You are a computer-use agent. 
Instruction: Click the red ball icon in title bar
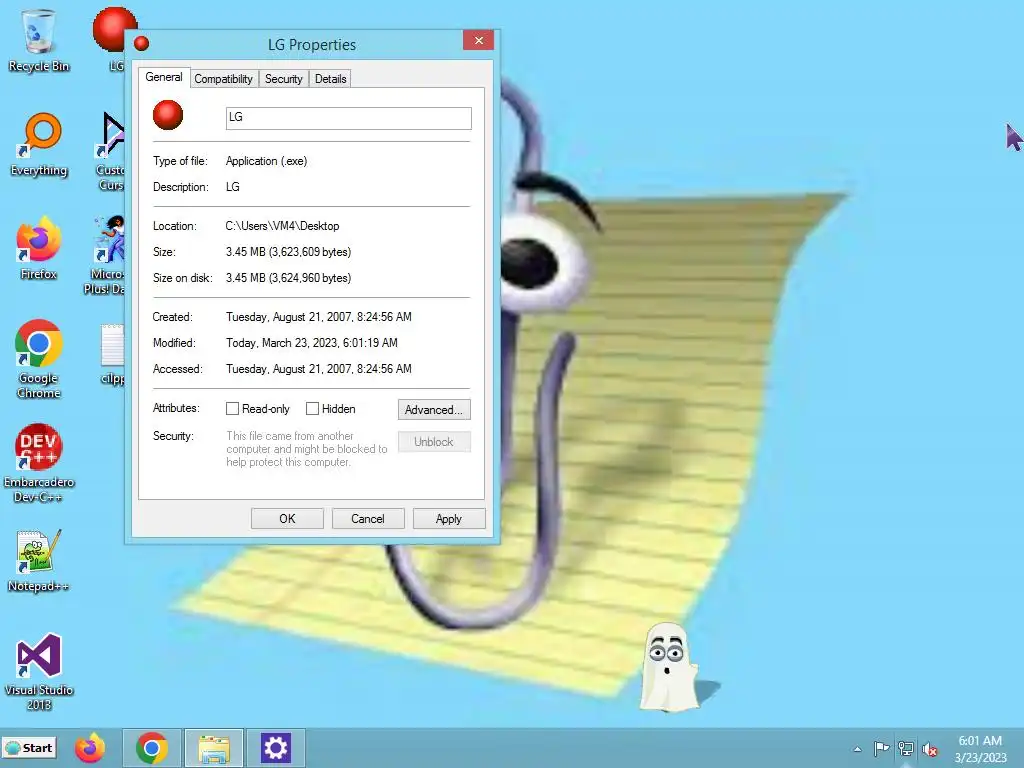point(141,44)
